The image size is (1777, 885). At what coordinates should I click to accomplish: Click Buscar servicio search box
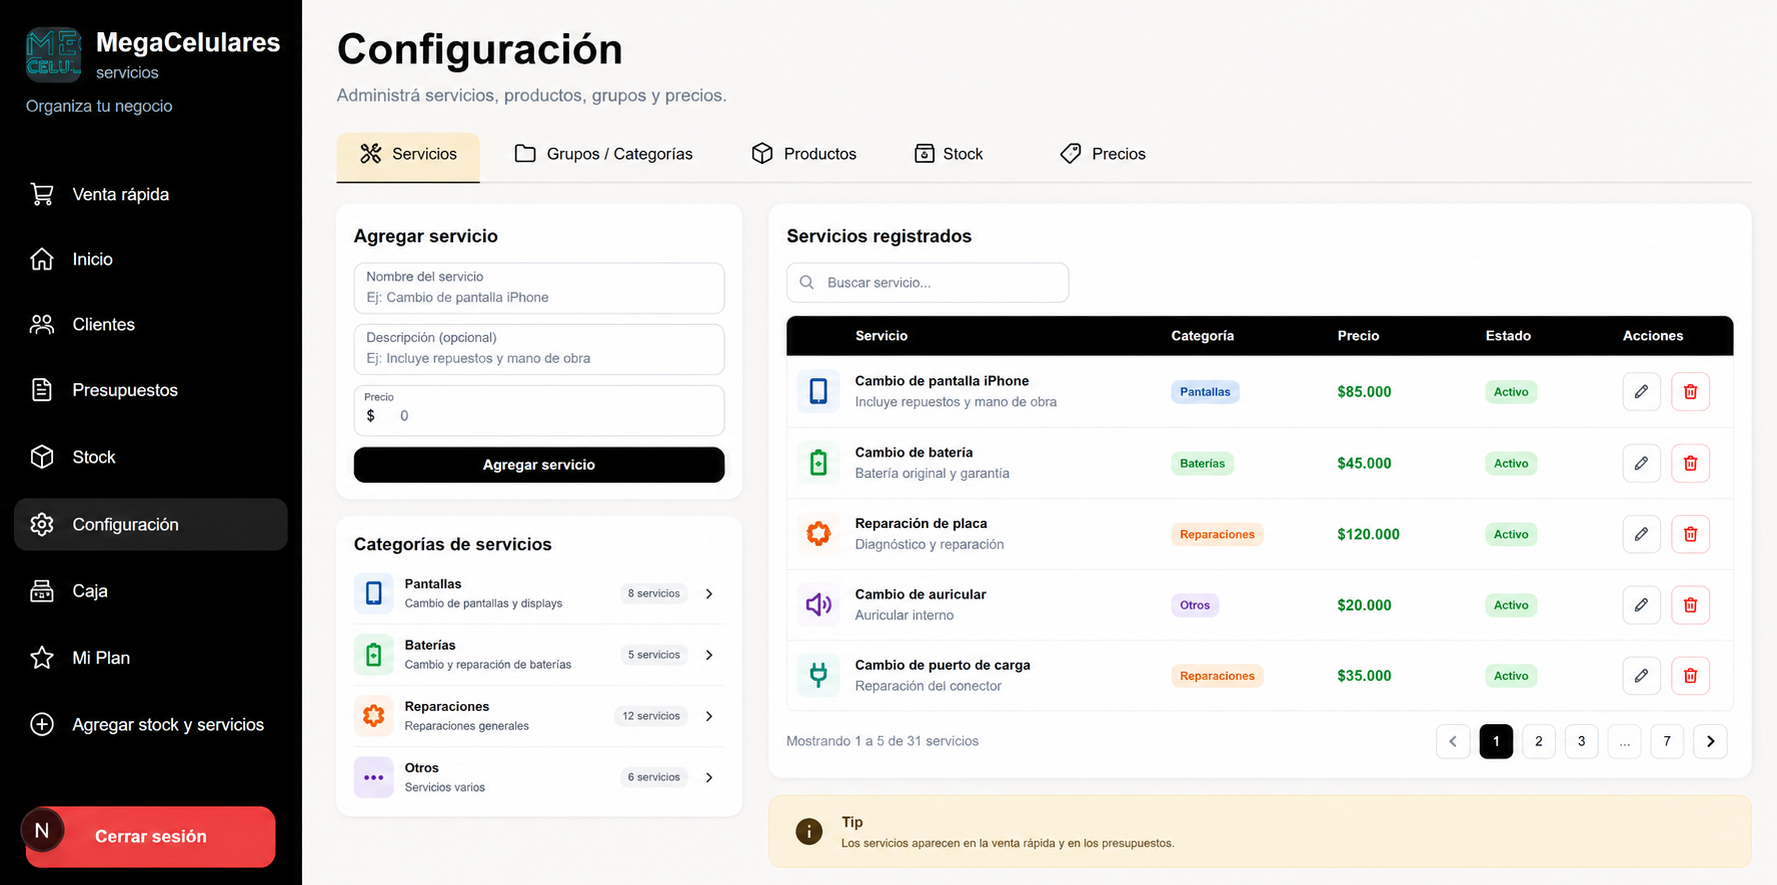click(x=928, y=283)
